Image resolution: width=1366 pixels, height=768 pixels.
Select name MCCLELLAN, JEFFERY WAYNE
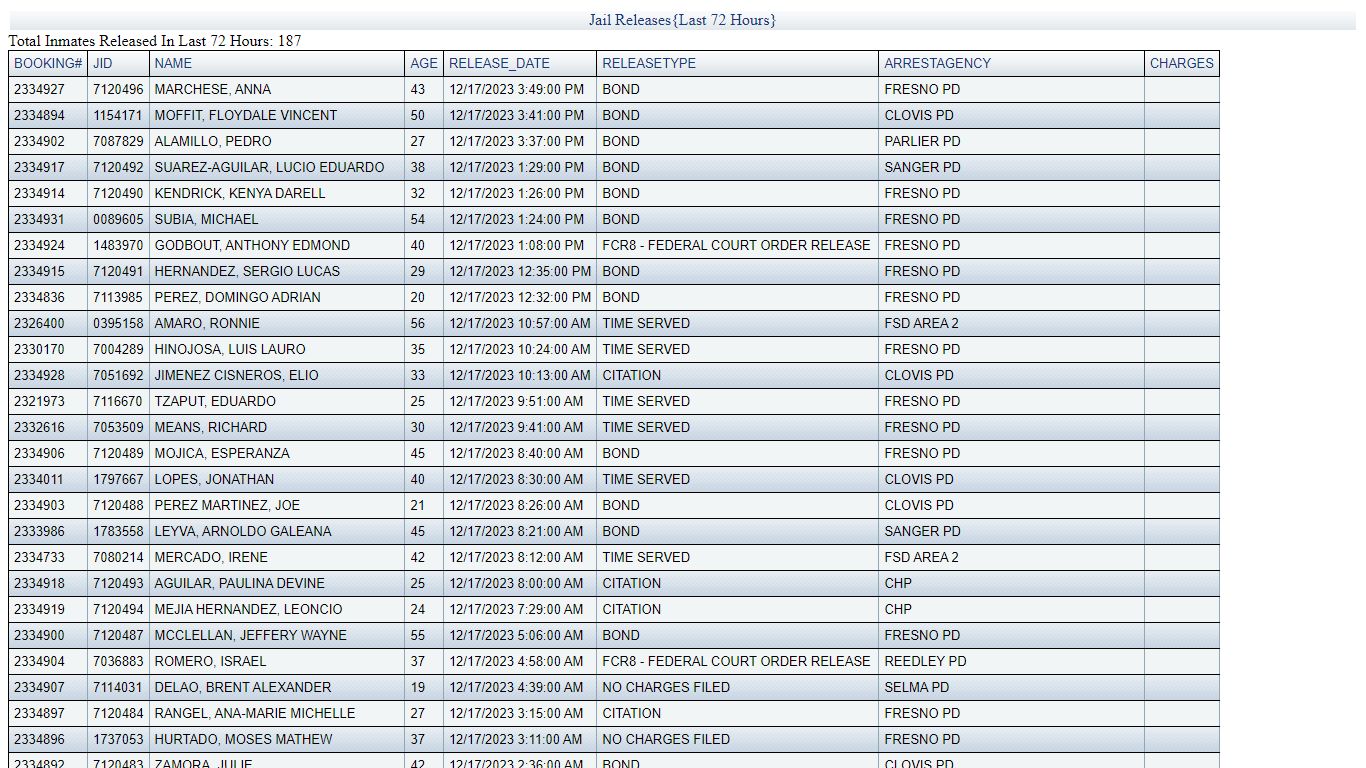[x=251, y=635]
